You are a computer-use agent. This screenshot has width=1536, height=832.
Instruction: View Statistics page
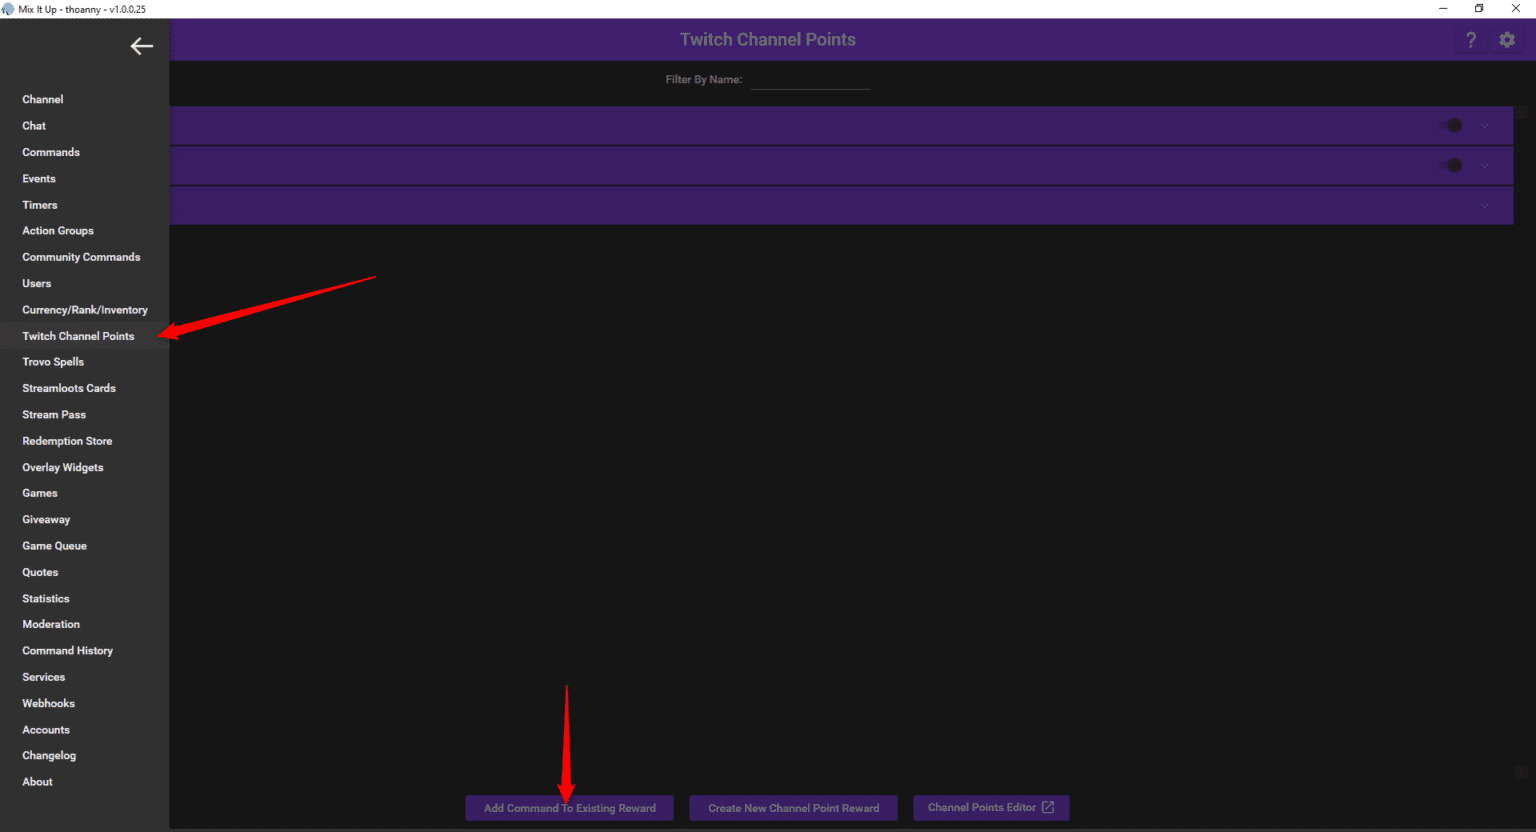pos(46,599)
